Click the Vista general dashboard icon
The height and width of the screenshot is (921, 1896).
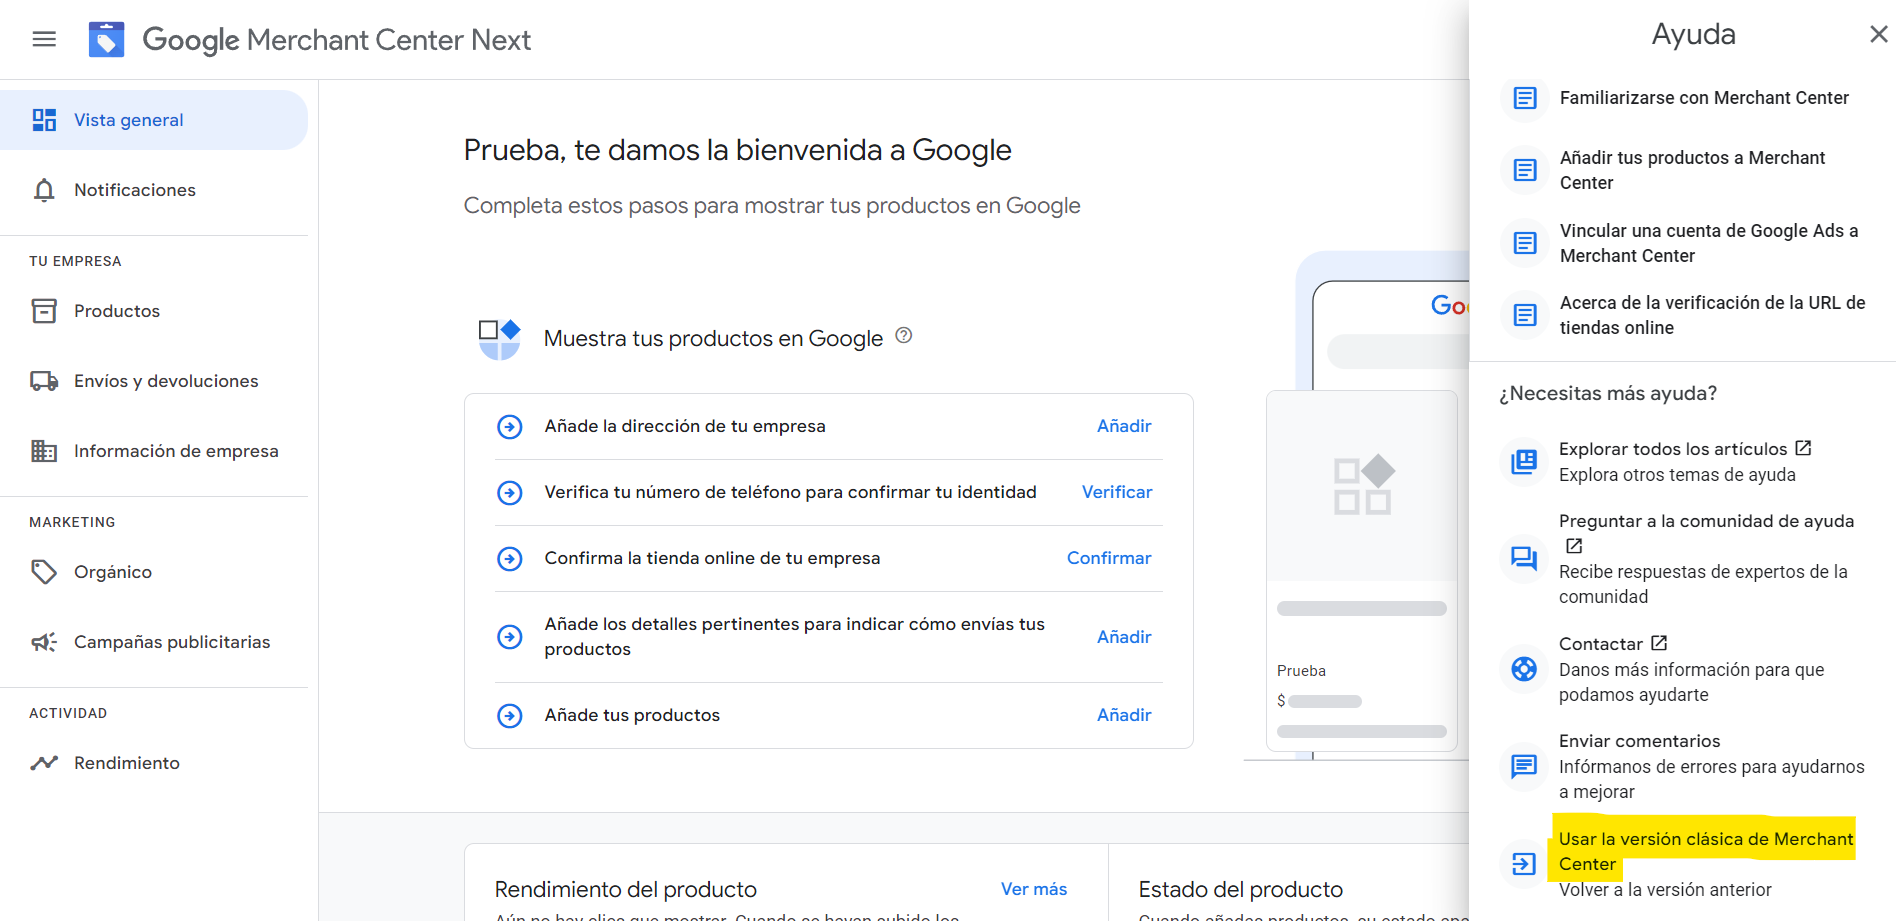tap(44, 120)
